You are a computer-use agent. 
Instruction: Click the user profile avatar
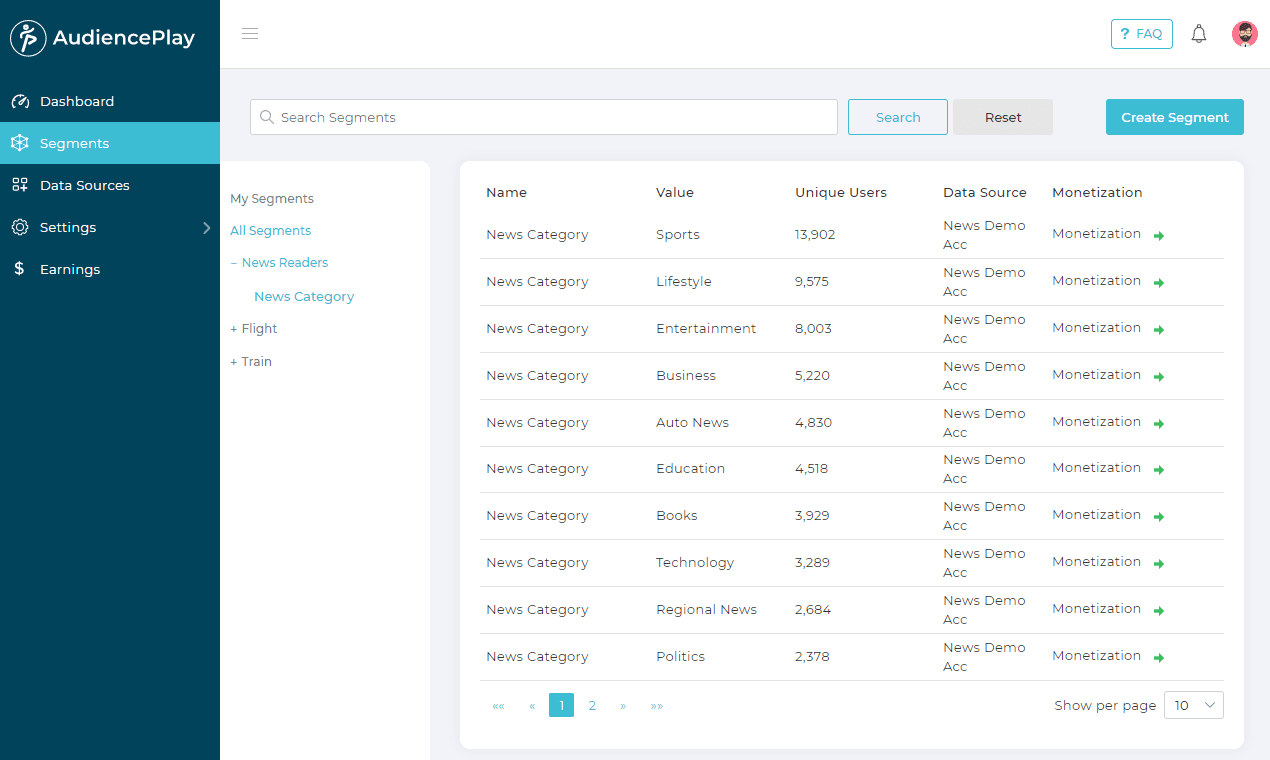1244,34
